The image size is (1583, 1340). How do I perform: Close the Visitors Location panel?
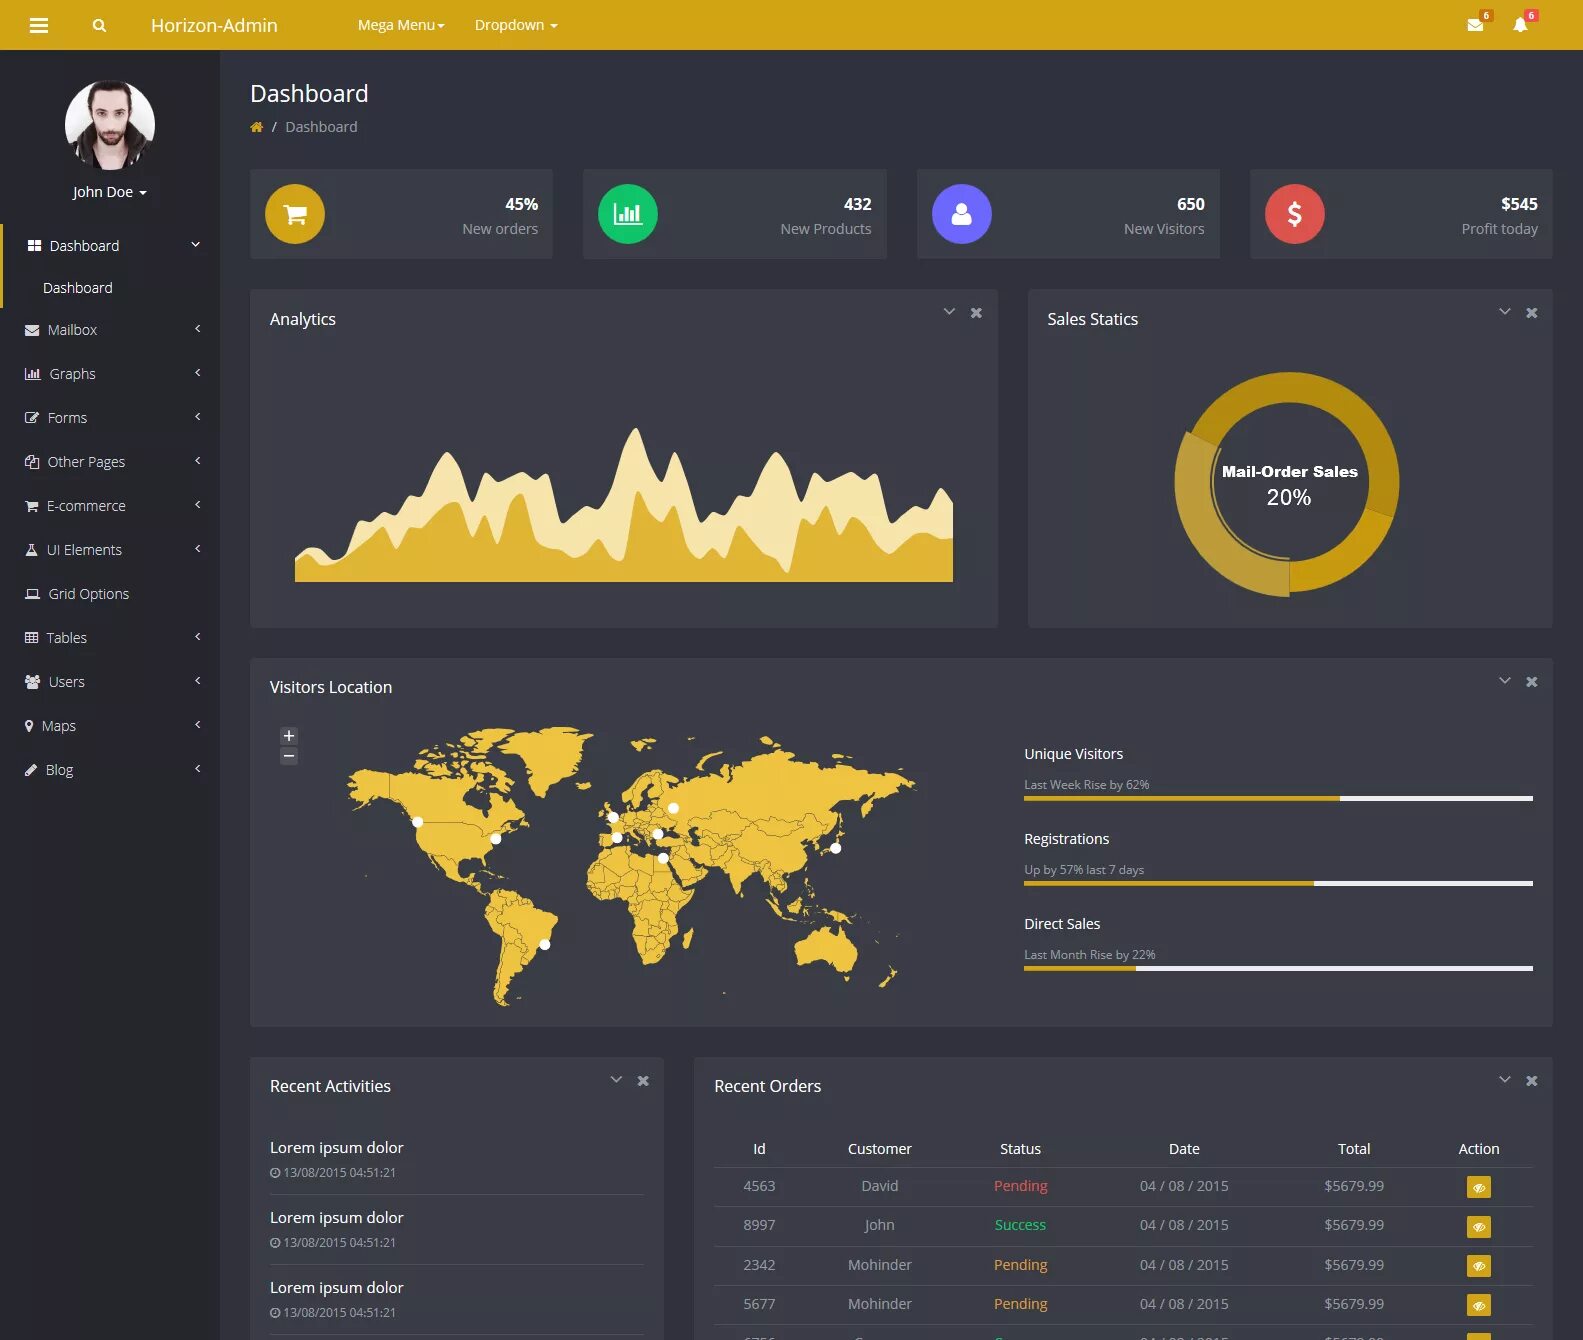point(1531,682)
